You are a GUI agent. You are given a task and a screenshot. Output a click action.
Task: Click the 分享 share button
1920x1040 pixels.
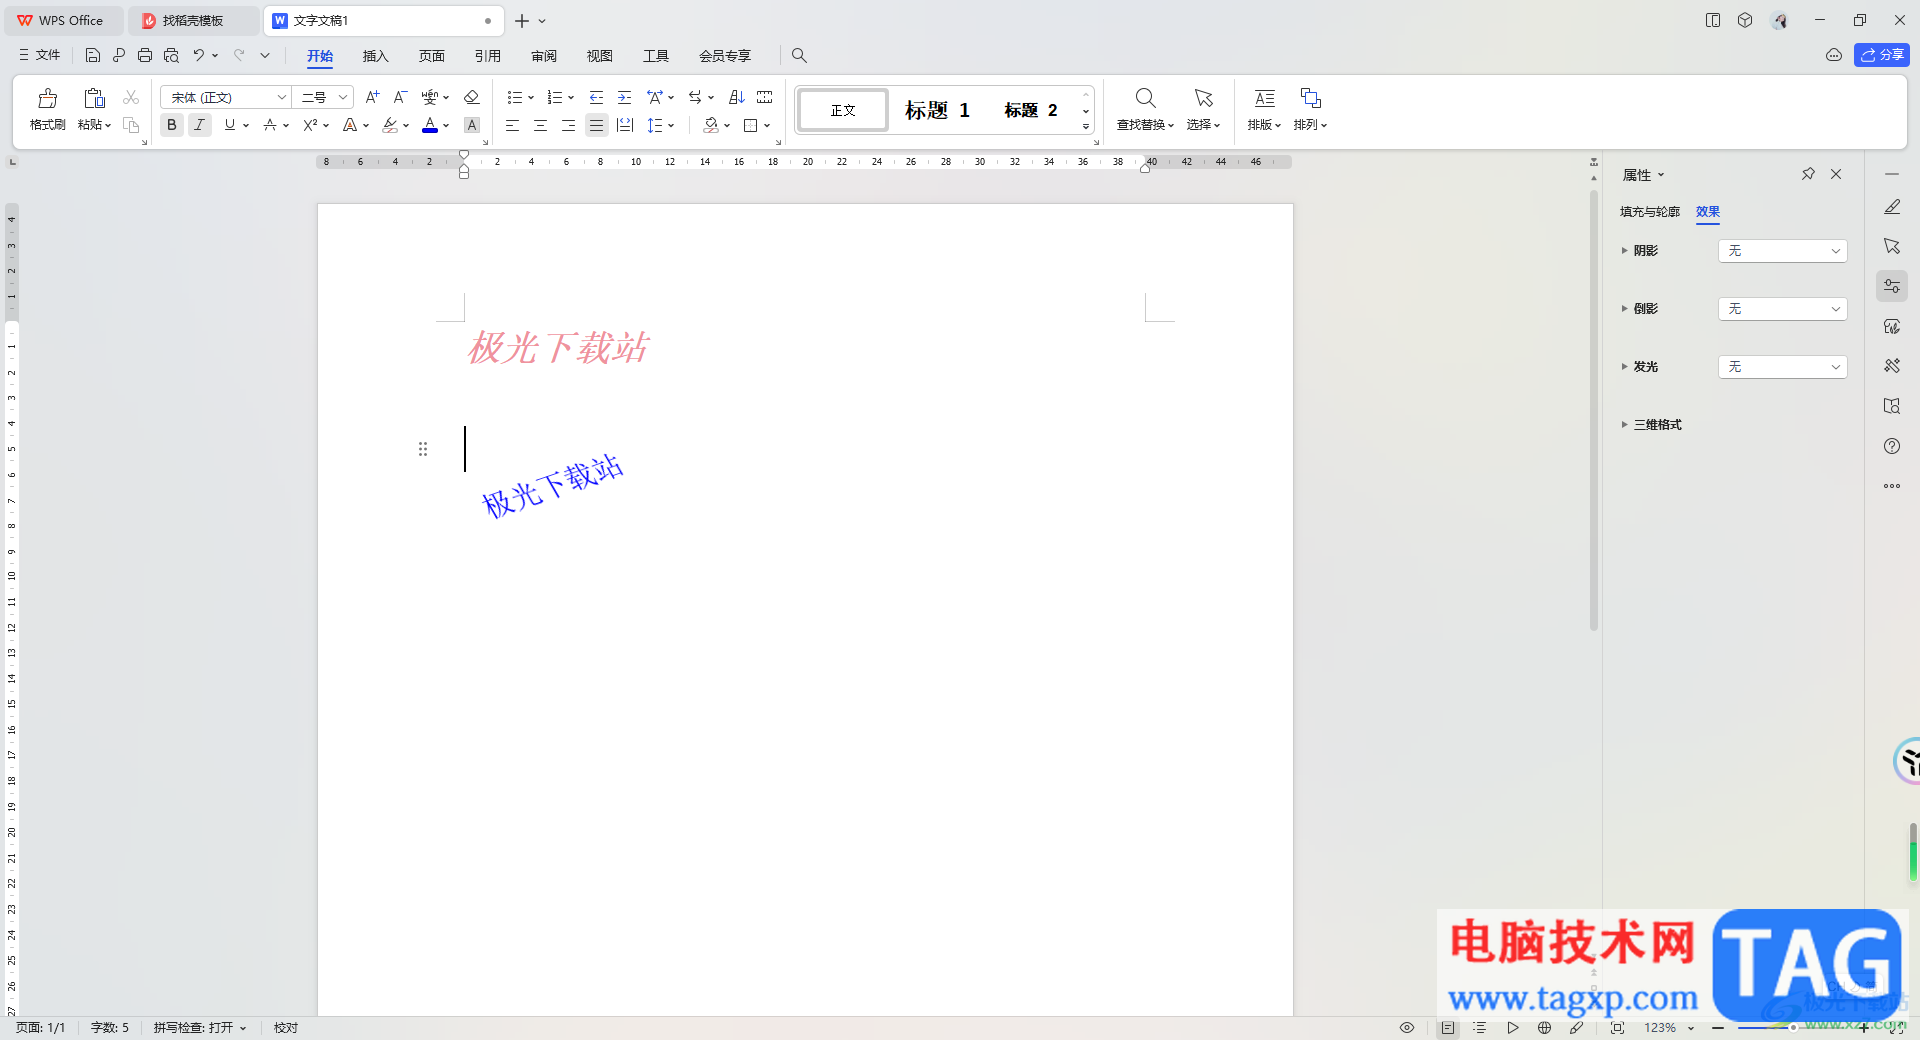coord(1882,55)
